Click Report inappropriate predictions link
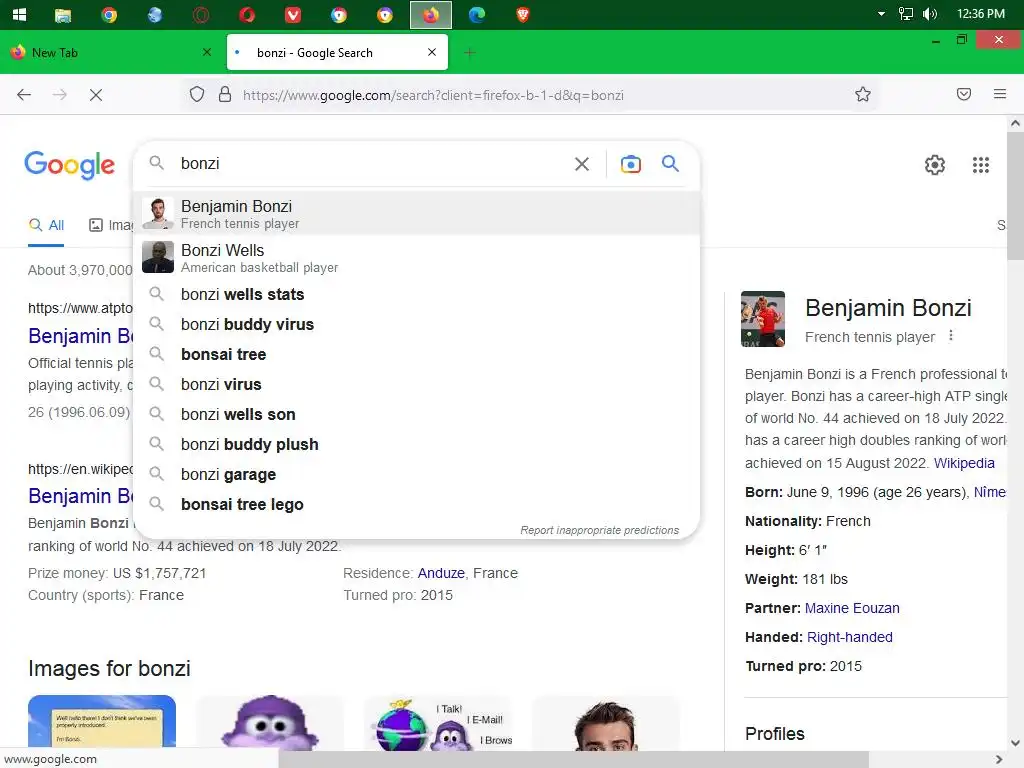Viewport: 1024px width, 768px height. [600, 530]
